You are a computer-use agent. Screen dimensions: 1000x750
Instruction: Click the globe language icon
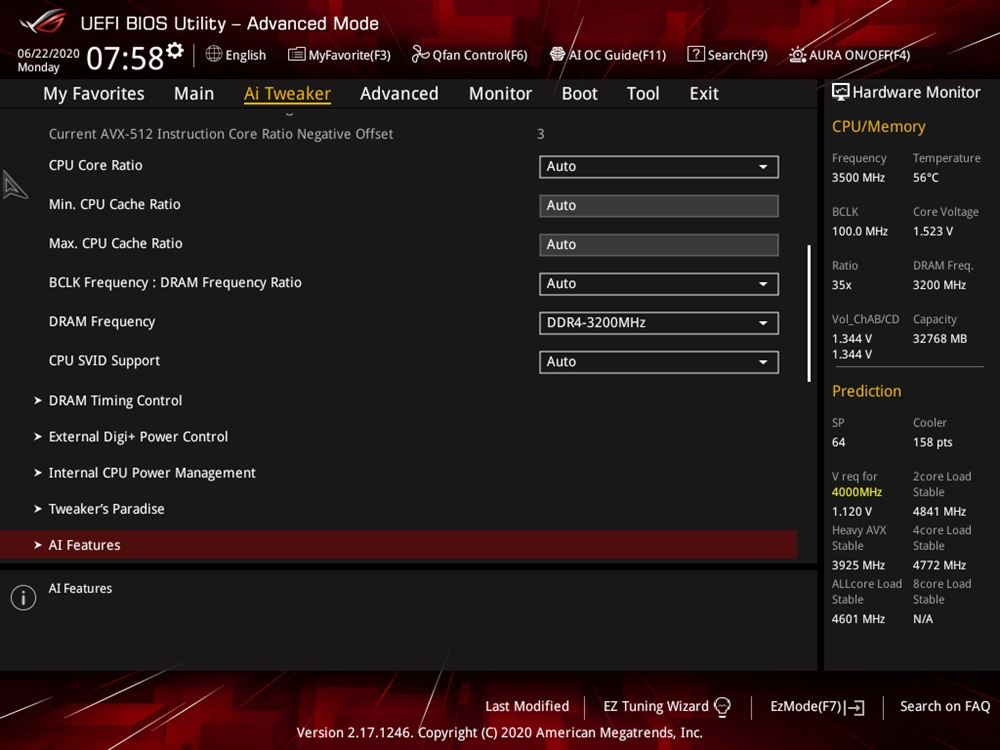pyautogui.click(x=214, y=54)
